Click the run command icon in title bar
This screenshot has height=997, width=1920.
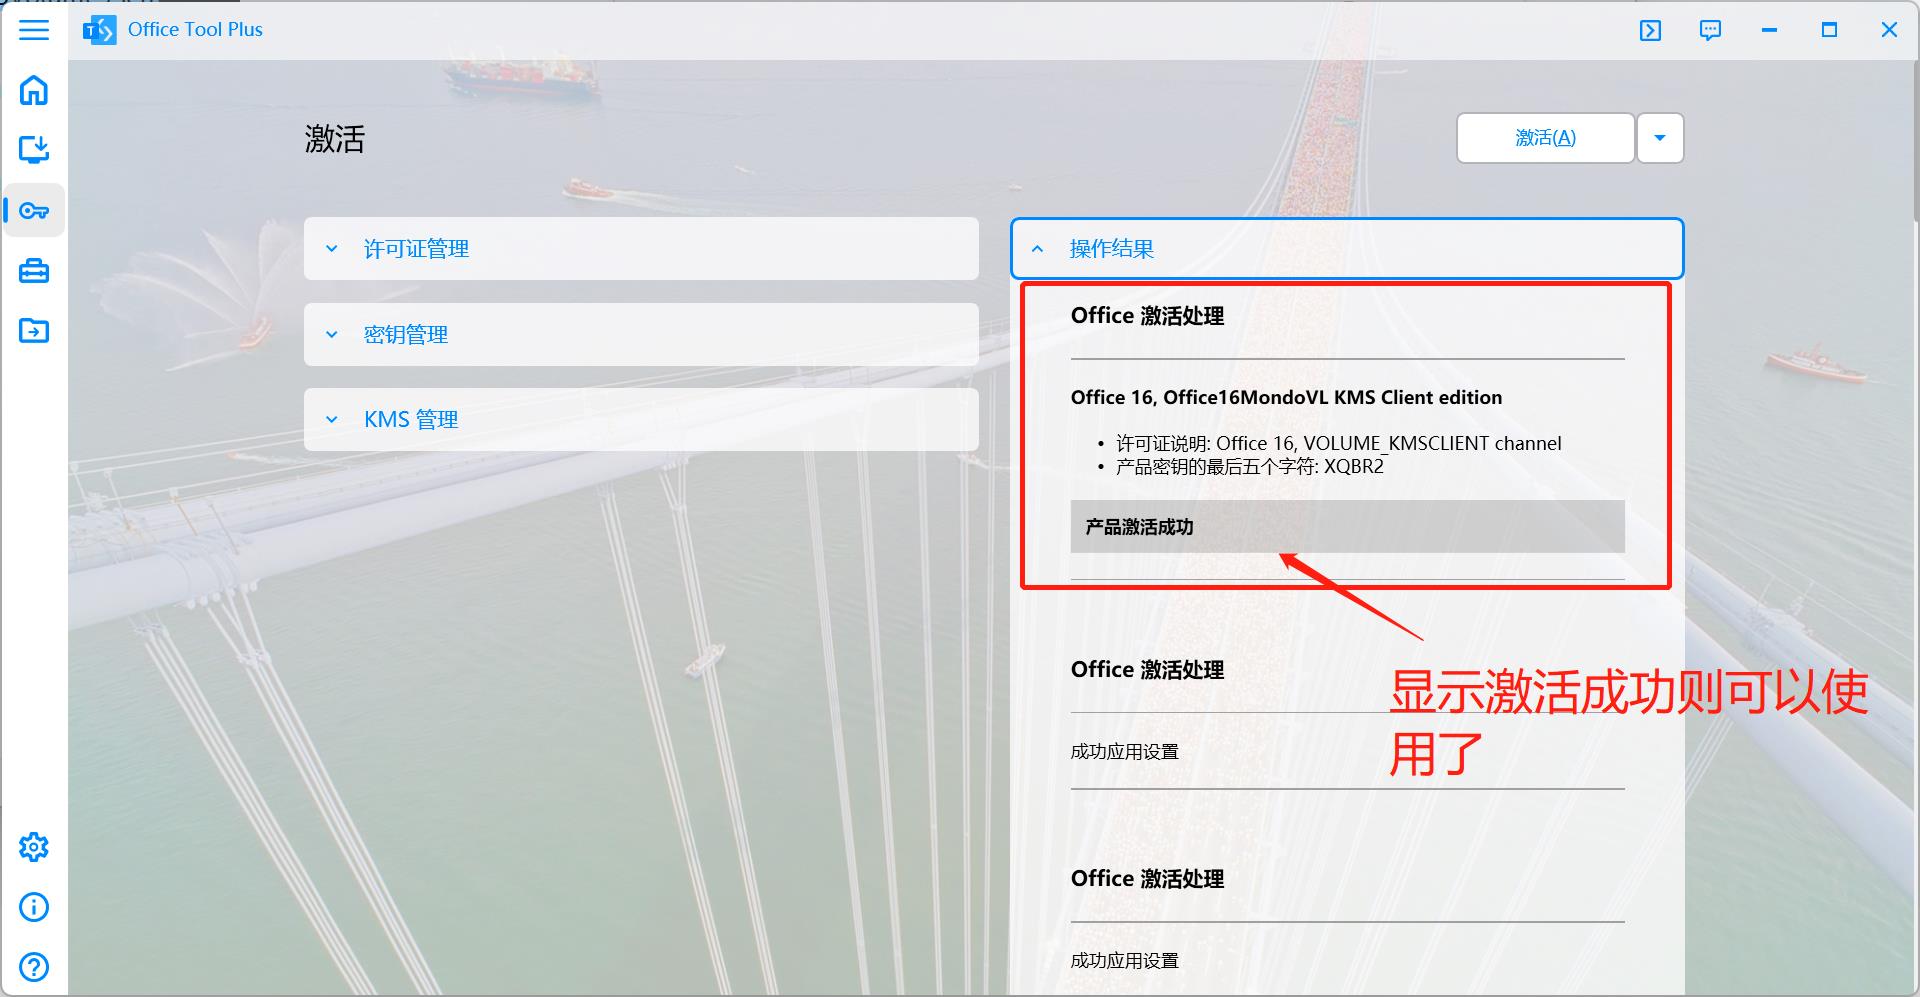pyautogui.click(x=1650, y=30)
